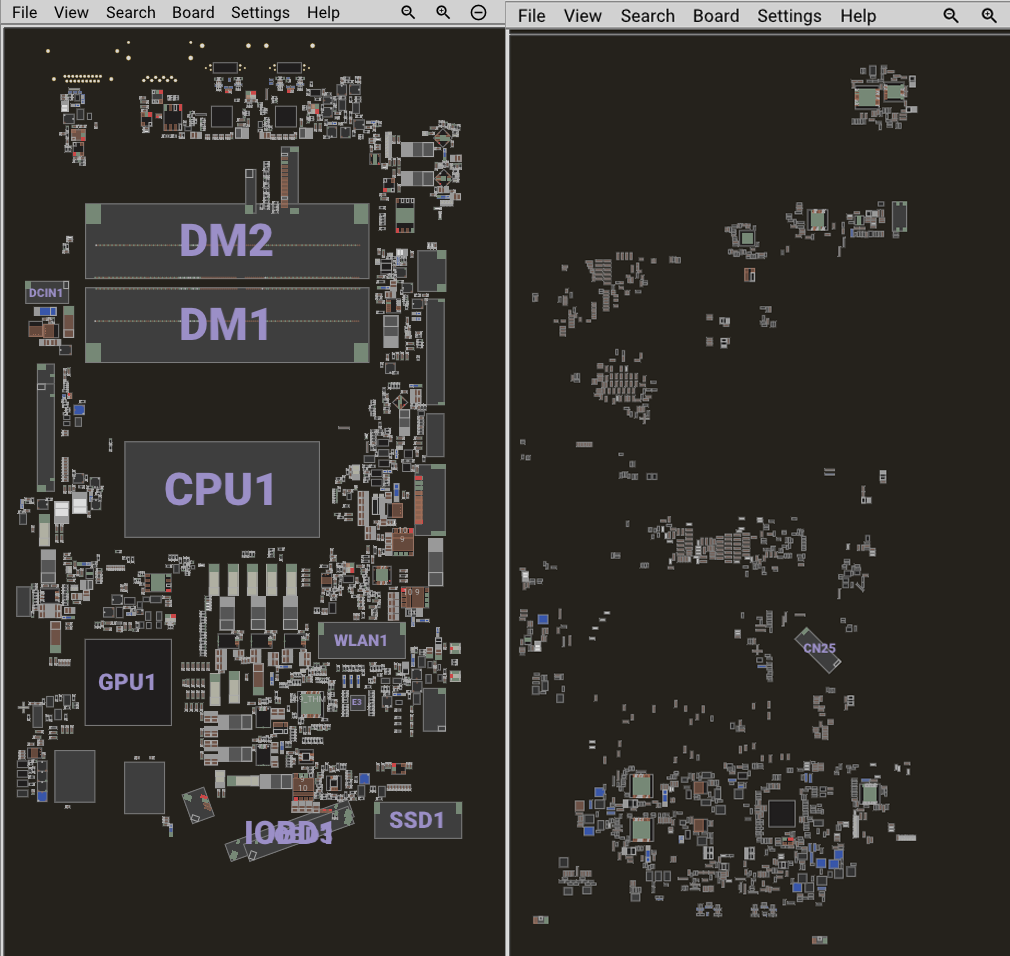
Task: Click the DM1 memory slot
Action: coord(226,325)
